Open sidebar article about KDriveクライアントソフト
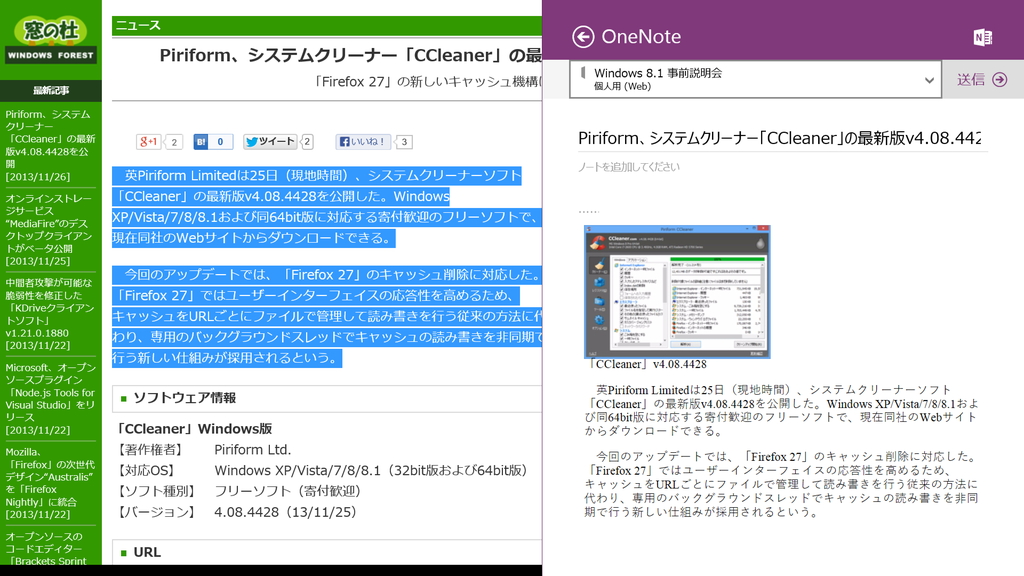 [x=51, y=313]
